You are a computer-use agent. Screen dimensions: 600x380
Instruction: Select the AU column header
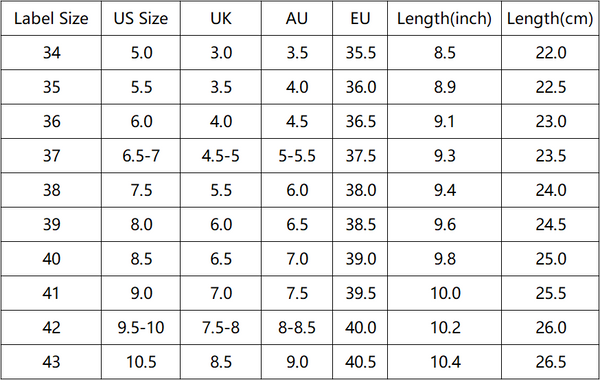(x=297, y=18)
